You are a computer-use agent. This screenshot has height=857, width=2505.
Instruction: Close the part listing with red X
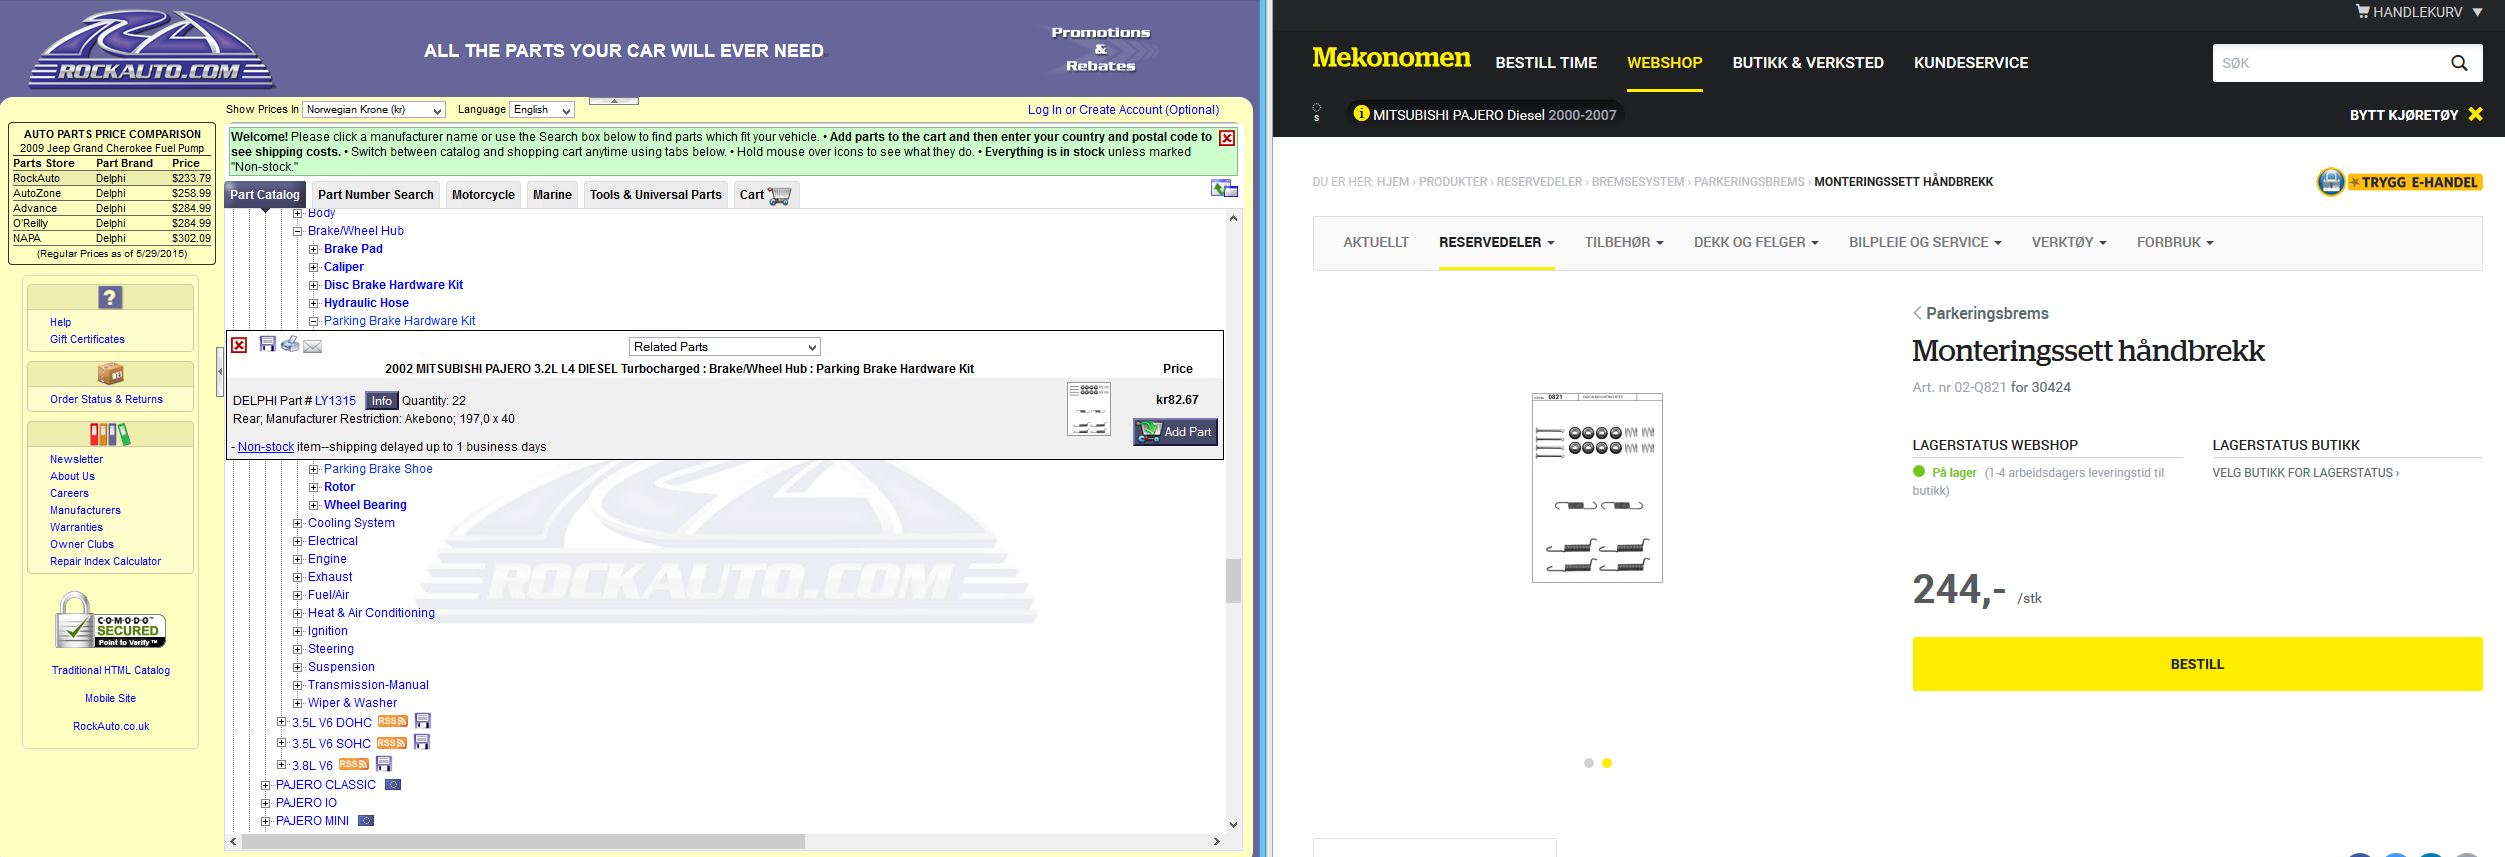click(239, 345)
